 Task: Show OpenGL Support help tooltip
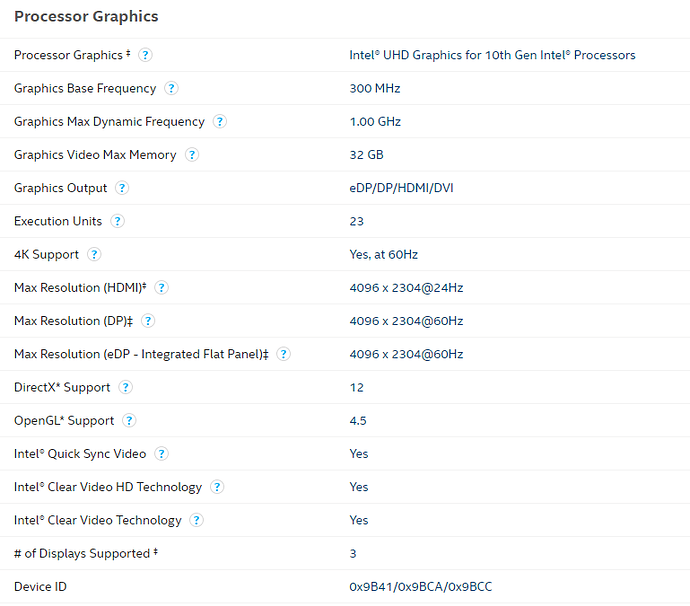click(129, 420)
